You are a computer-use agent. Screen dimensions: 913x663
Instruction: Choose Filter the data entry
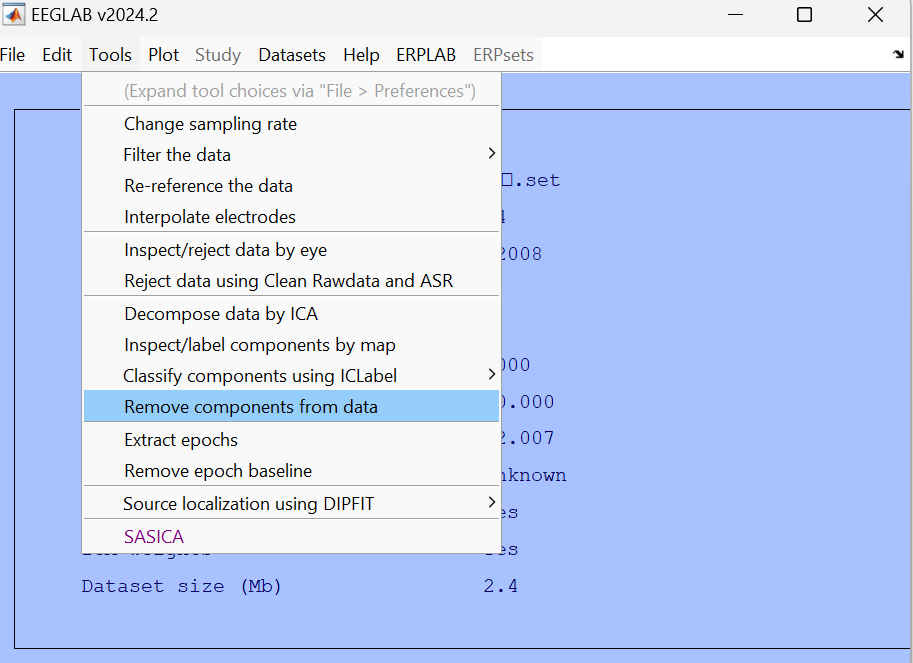pyautogui.click(x=292, y=155)
